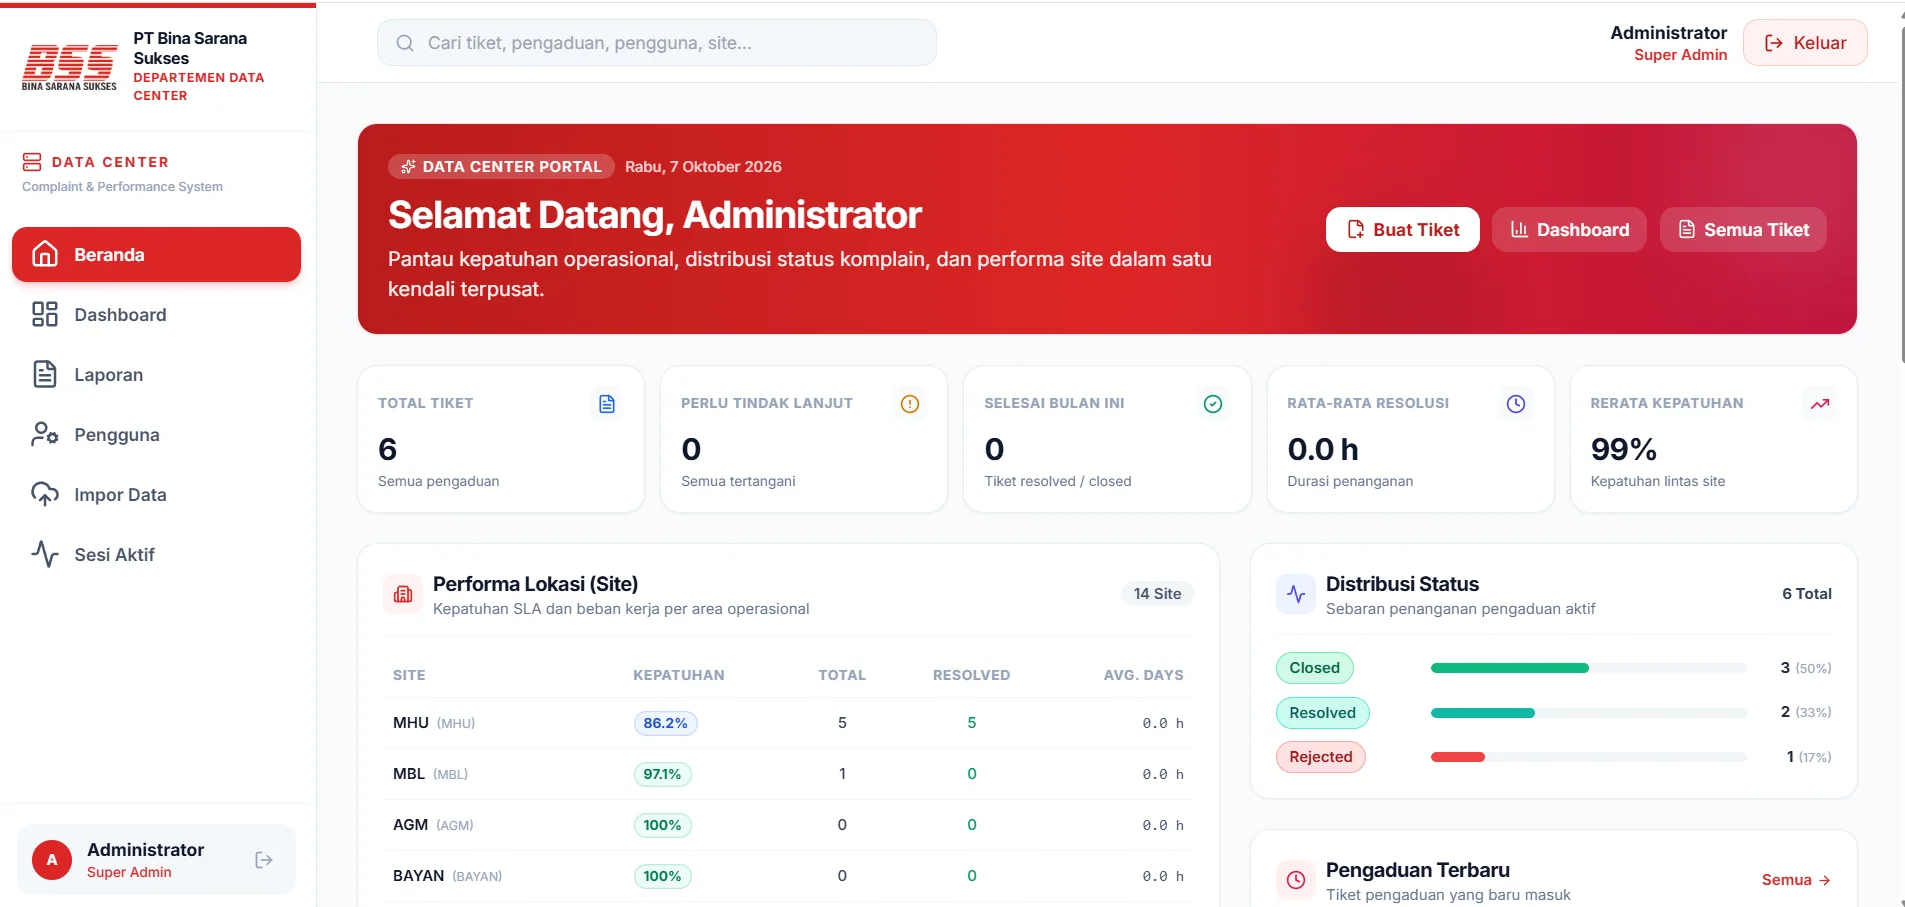Click the Pengaduan Terbaru clock icon
Image resolution: width=1905 pixels, height=907 pixels.
click(x=1296, y=880)
